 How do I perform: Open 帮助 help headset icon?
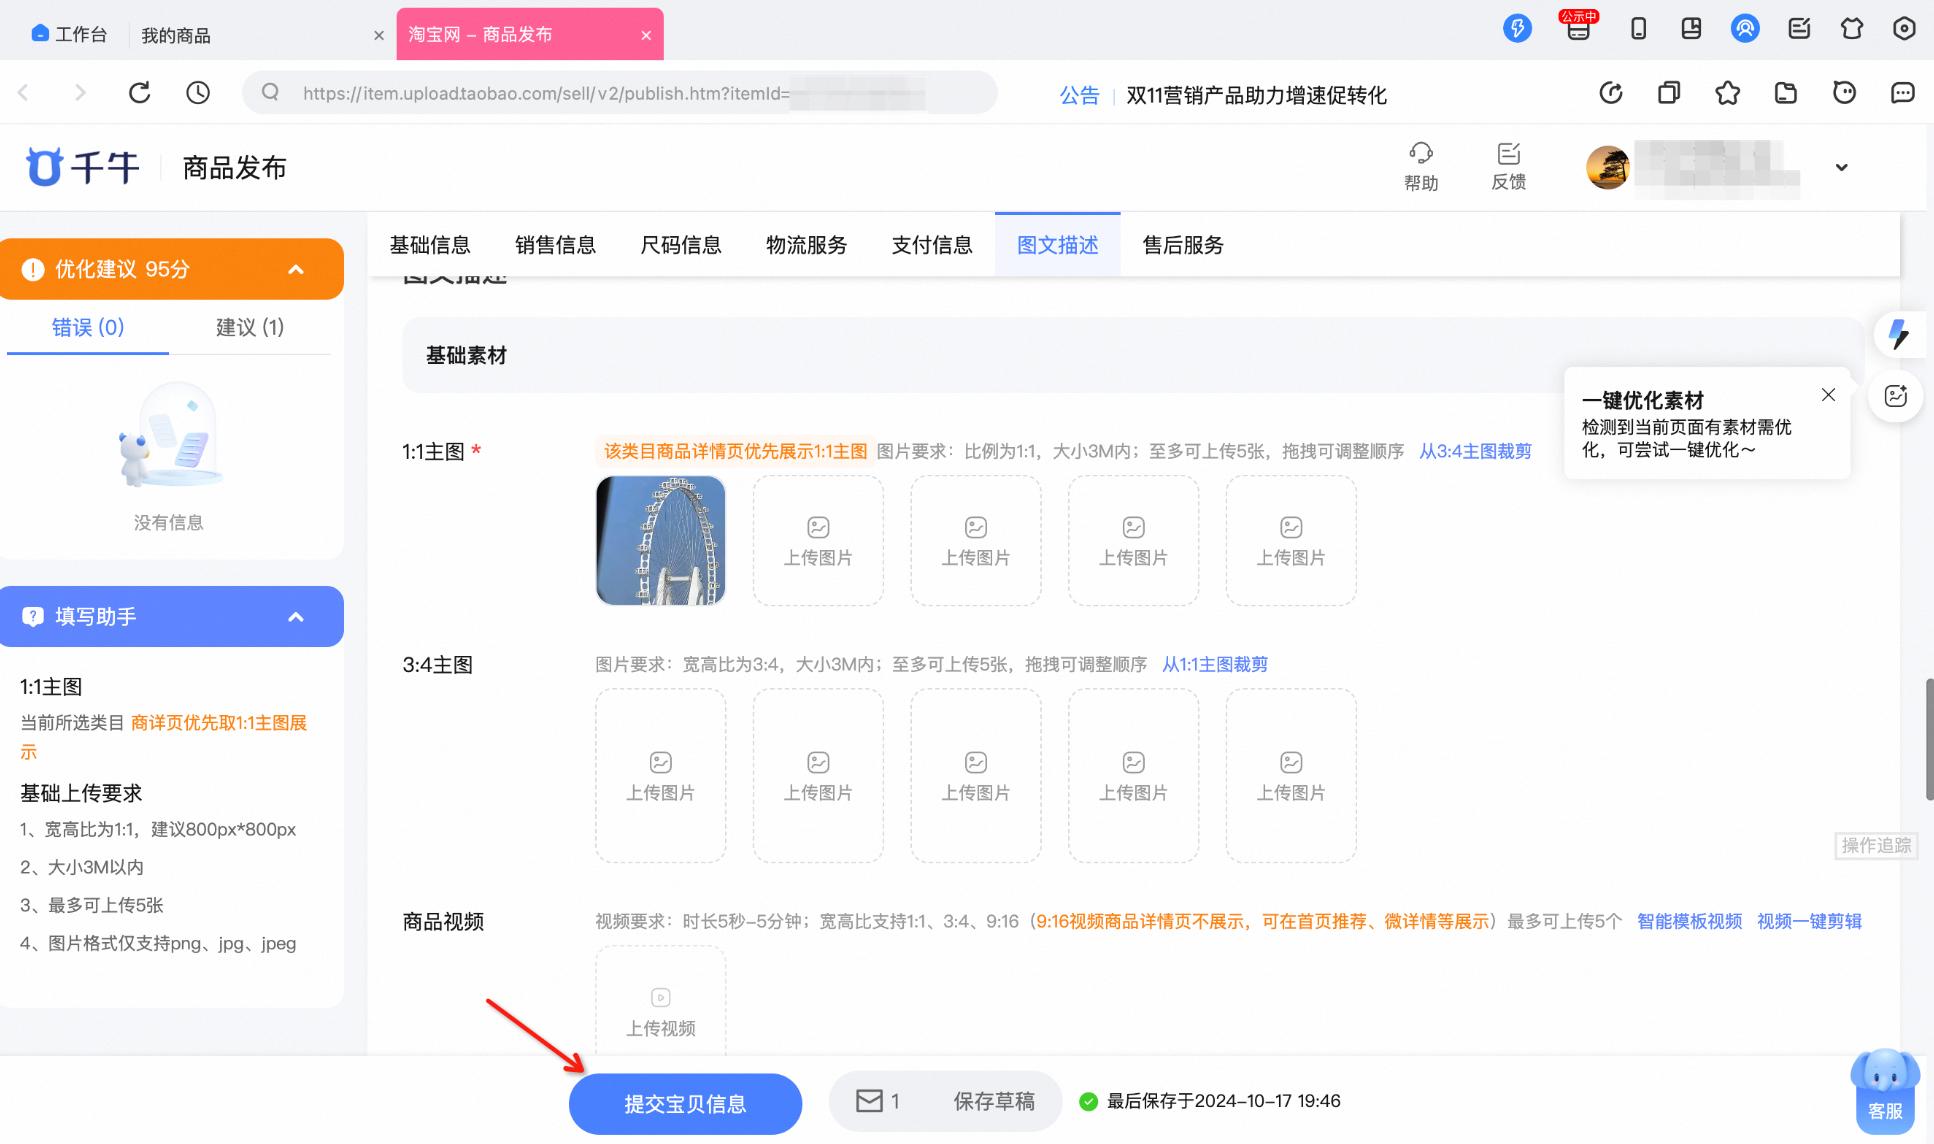pos(1421,166)
